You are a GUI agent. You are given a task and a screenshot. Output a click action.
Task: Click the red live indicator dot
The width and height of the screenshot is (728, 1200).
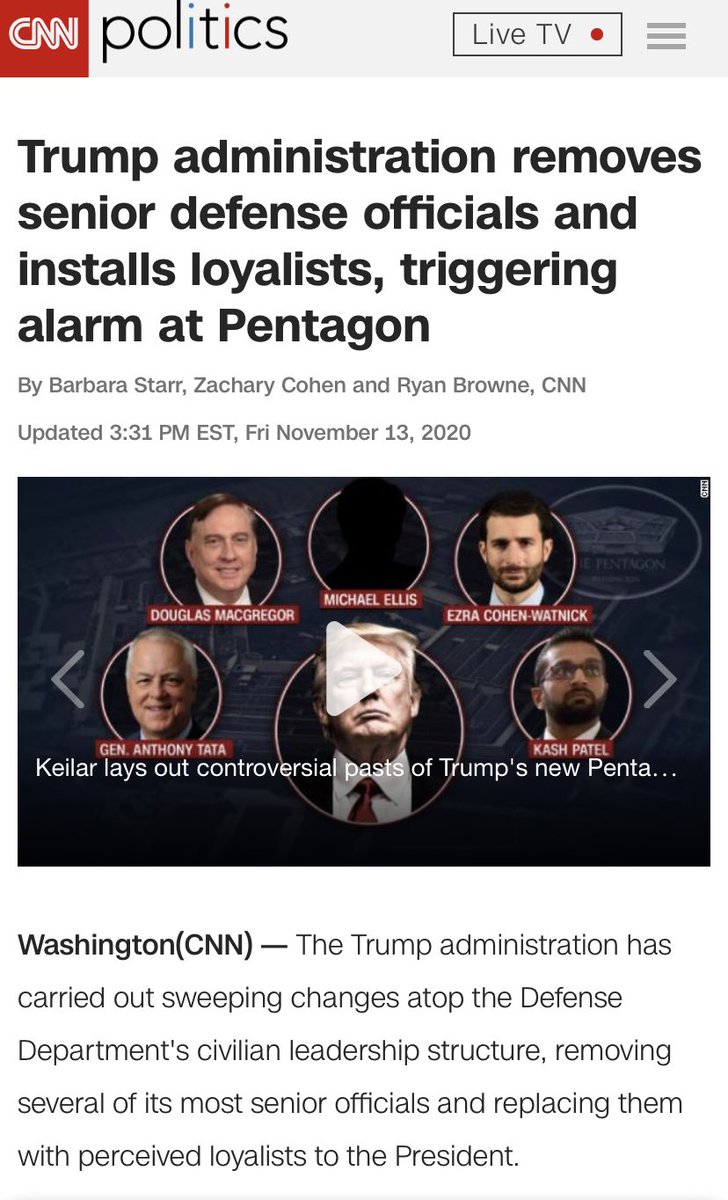point(597,35)
